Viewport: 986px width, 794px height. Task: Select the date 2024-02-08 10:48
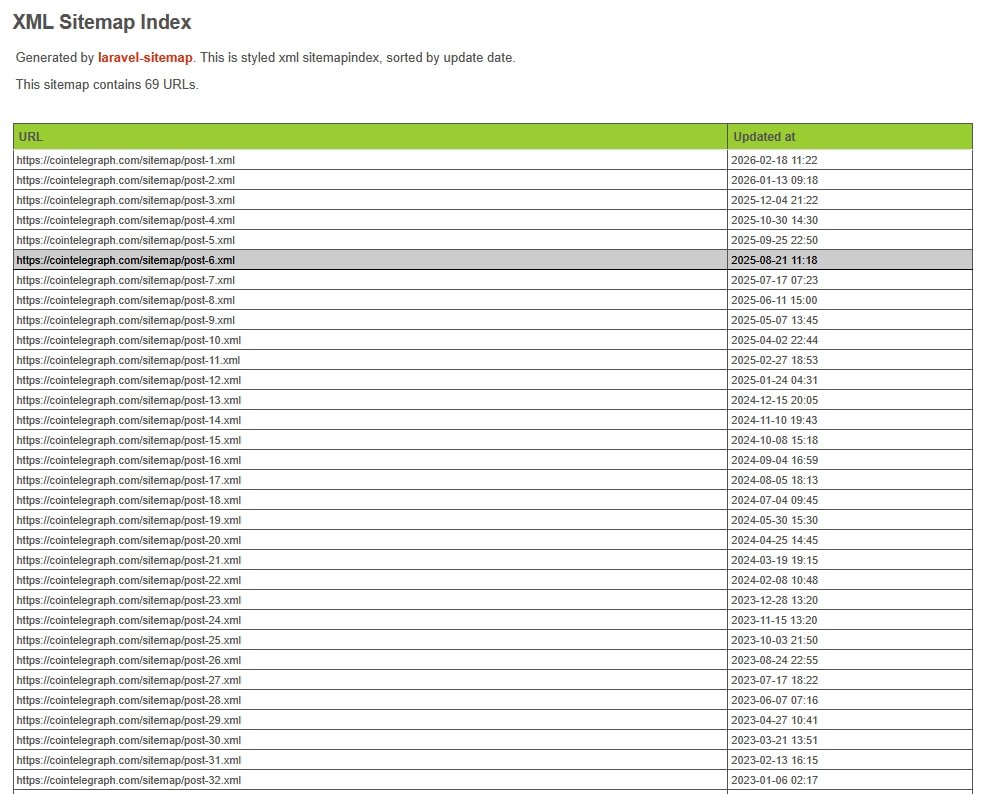774,580
